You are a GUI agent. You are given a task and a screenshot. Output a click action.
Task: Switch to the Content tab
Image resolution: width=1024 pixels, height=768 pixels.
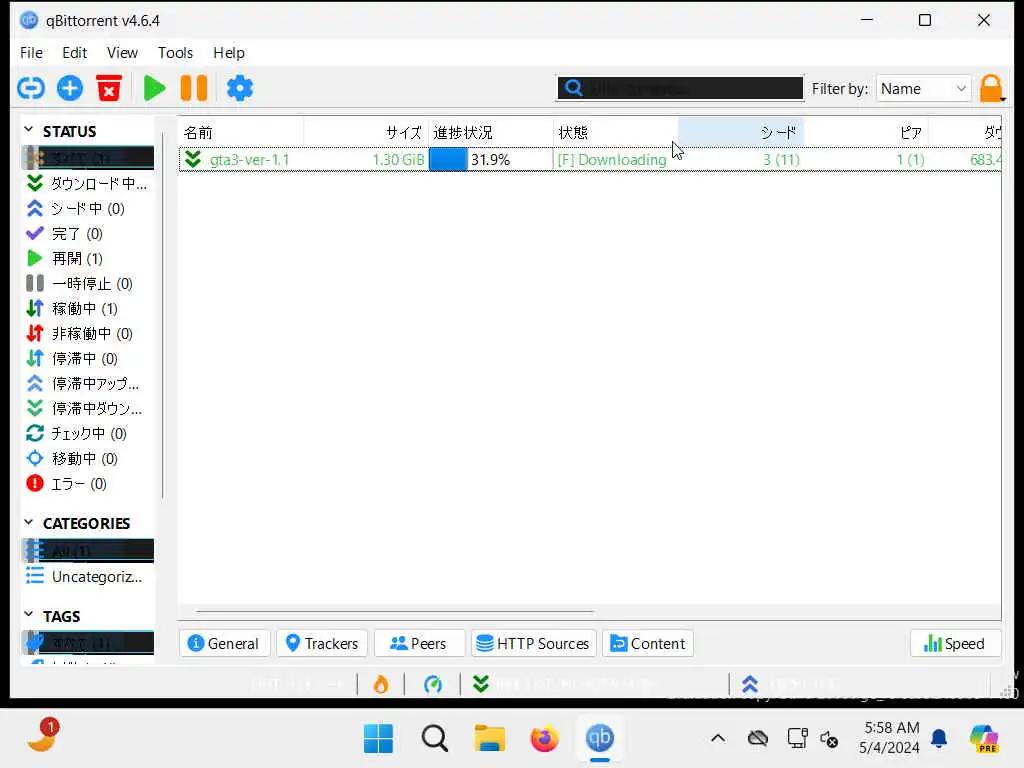647,643
